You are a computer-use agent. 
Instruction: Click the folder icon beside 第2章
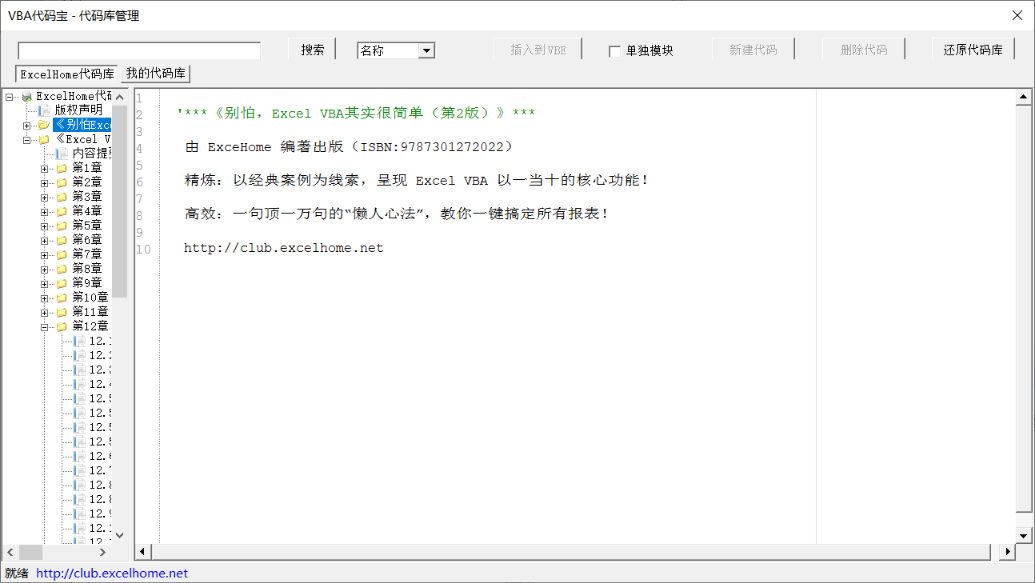coord(62,182)
